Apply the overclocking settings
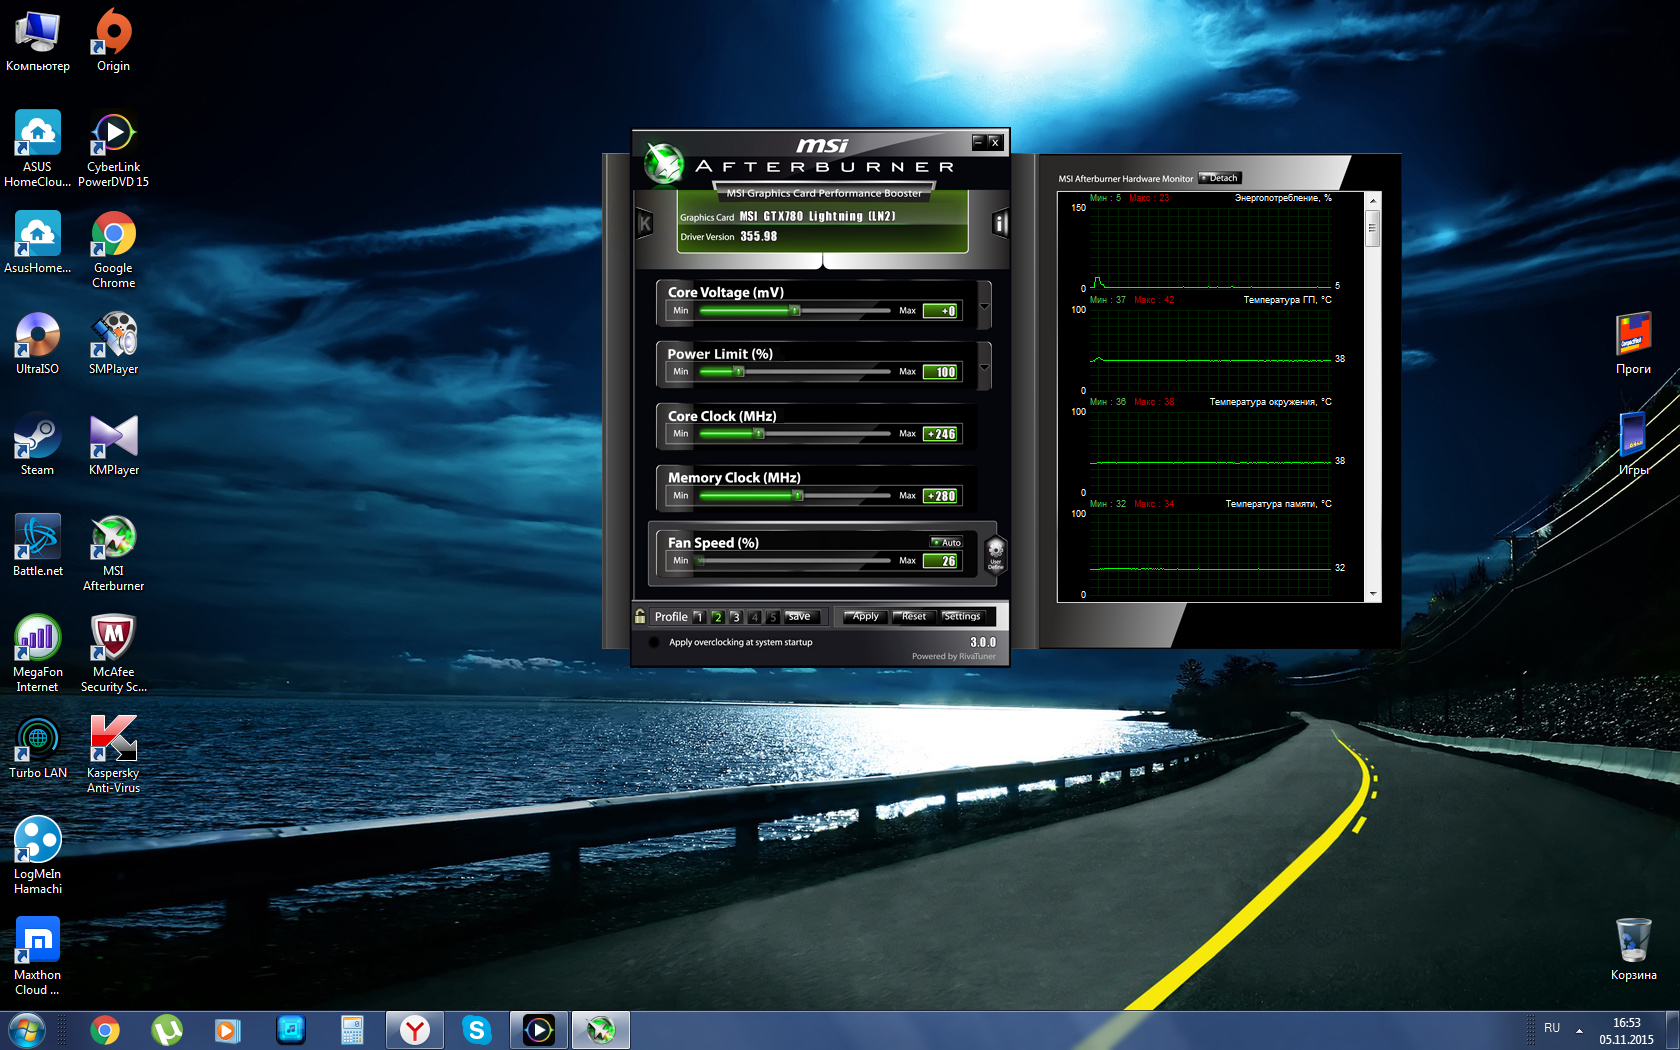The image size is (1680, 1050). click(x=865, y=616)
